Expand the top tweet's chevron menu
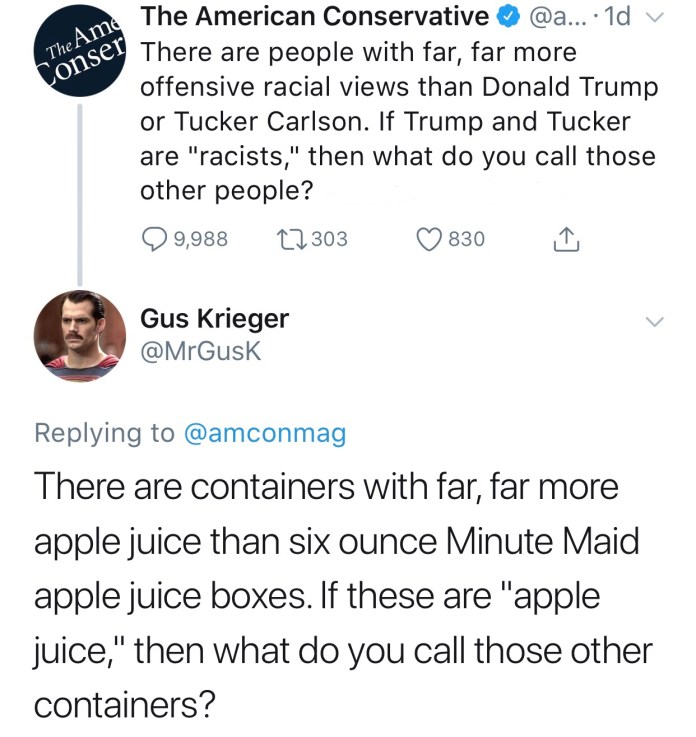 click(656, 18)
